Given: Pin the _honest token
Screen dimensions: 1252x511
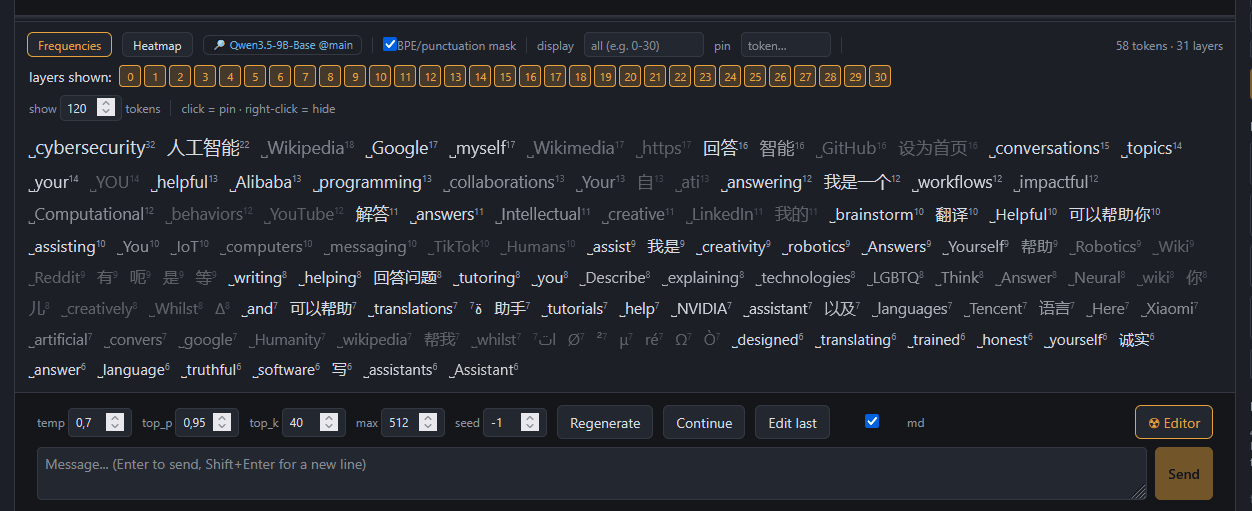Looking at the screenshot, I should tap(1006, 340).
